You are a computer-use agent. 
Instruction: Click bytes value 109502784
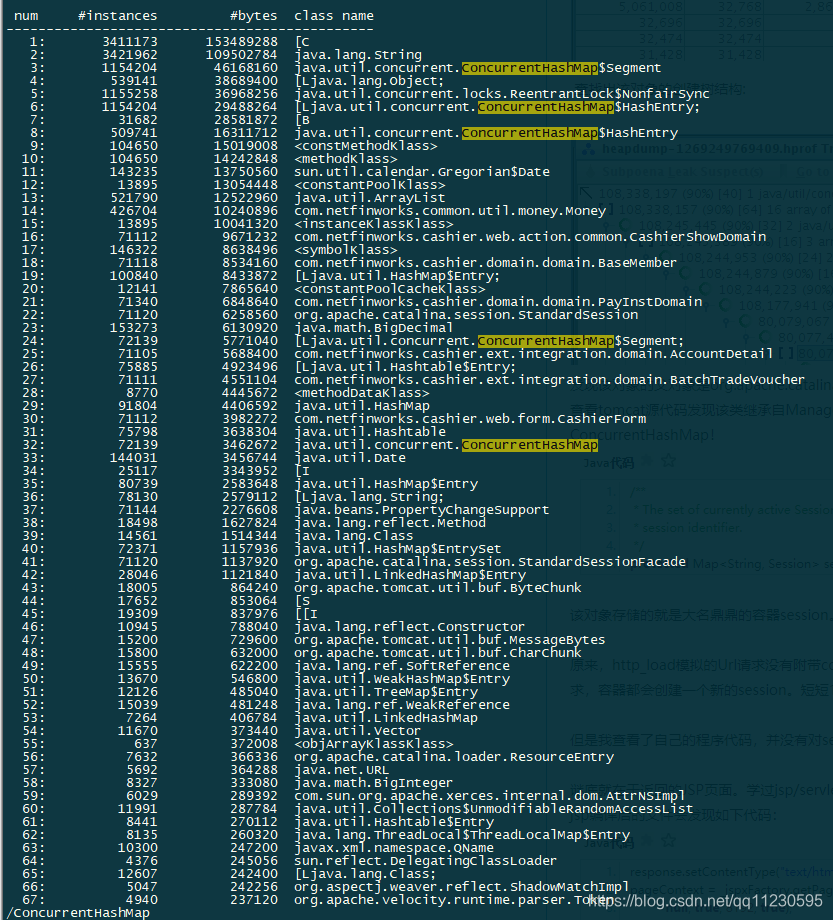pyautogui.click(x=242, y=55)
